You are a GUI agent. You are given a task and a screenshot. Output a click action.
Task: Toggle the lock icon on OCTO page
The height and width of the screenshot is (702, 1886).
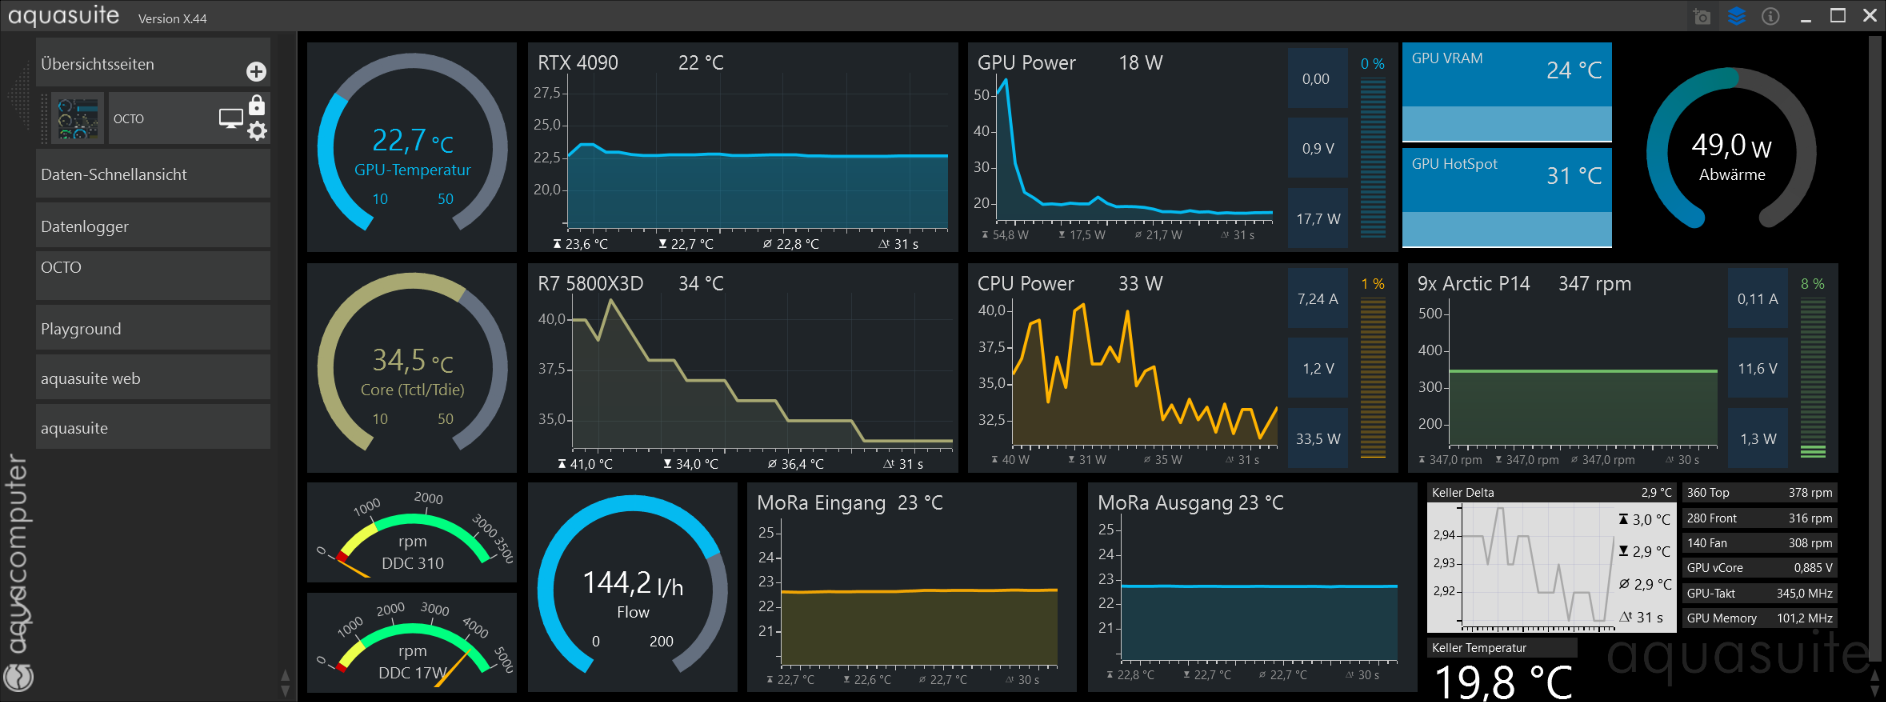[257, 105]
